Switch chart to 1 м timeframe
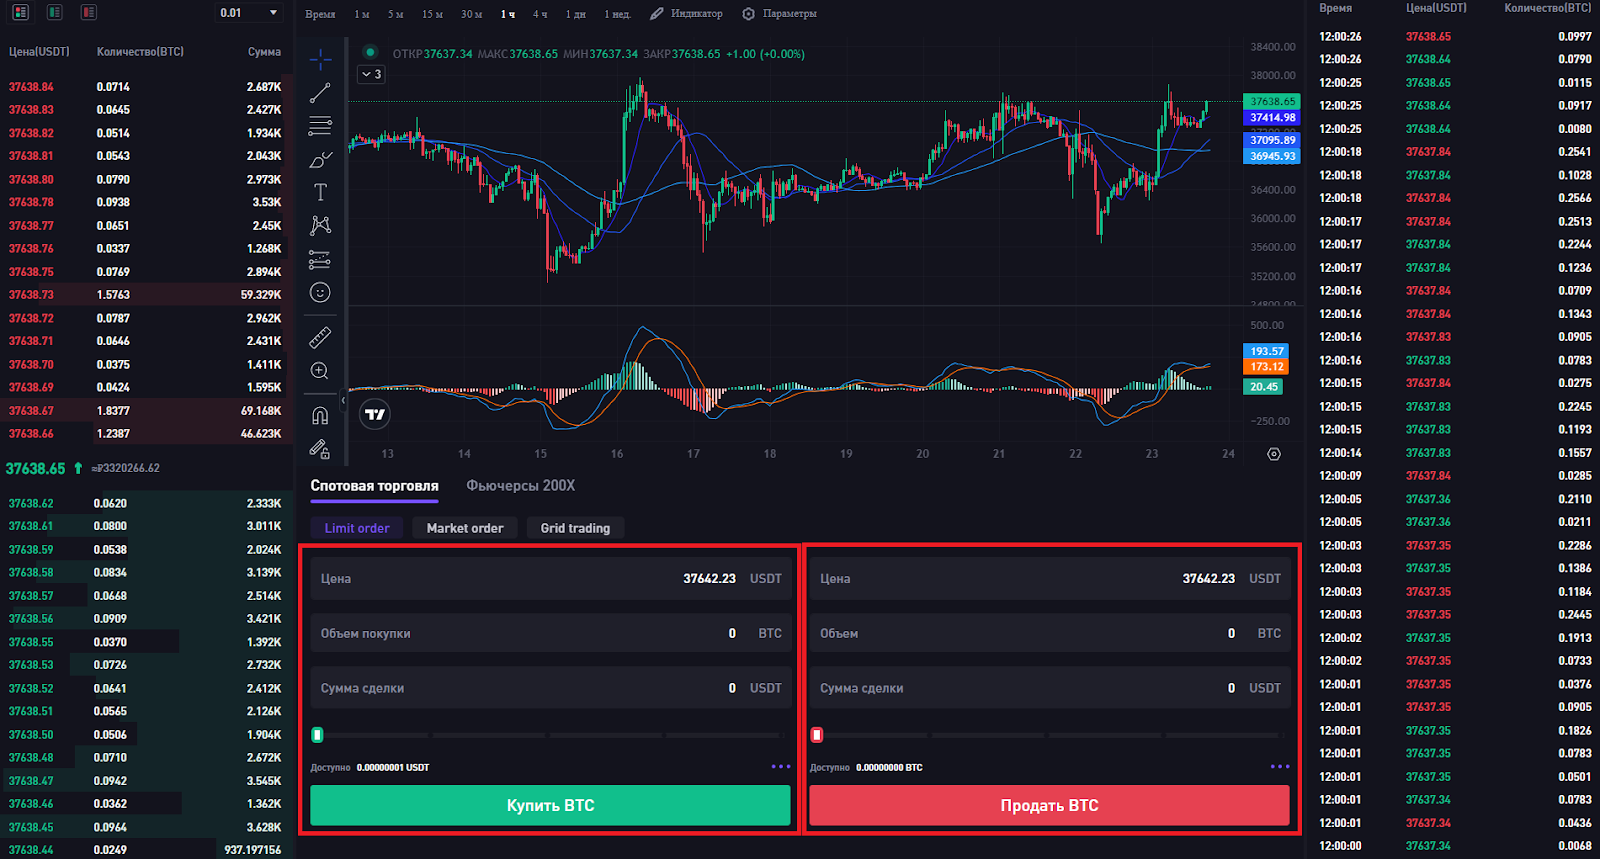The height and width of the screenshot is (859, 1600). click(361, 14)
